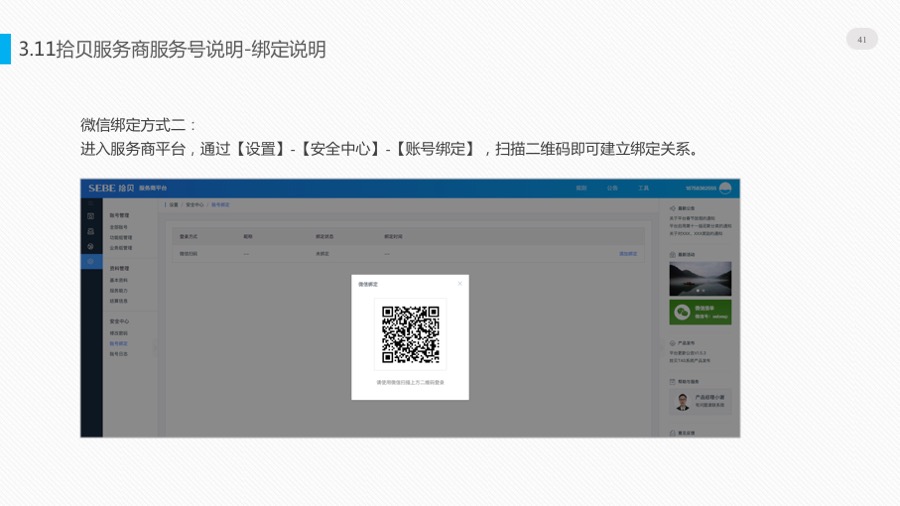
Task: Click the 最新公告 speaker icon
Action: pyautogui.click(x=673, y=208)
